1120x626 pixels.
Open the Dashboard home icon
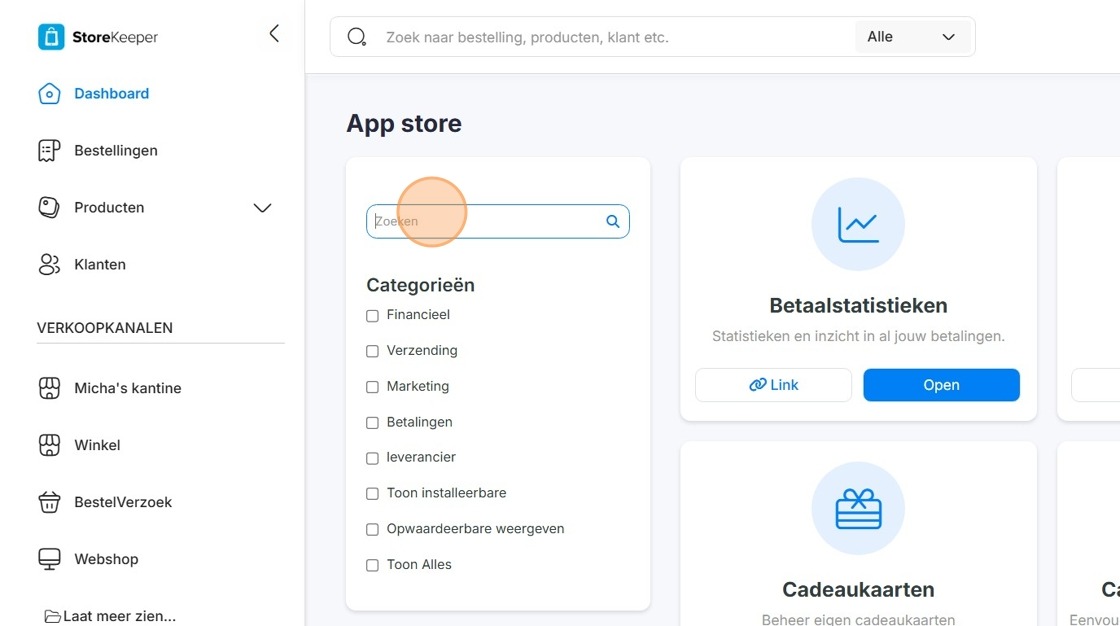(x=49, y=94)
